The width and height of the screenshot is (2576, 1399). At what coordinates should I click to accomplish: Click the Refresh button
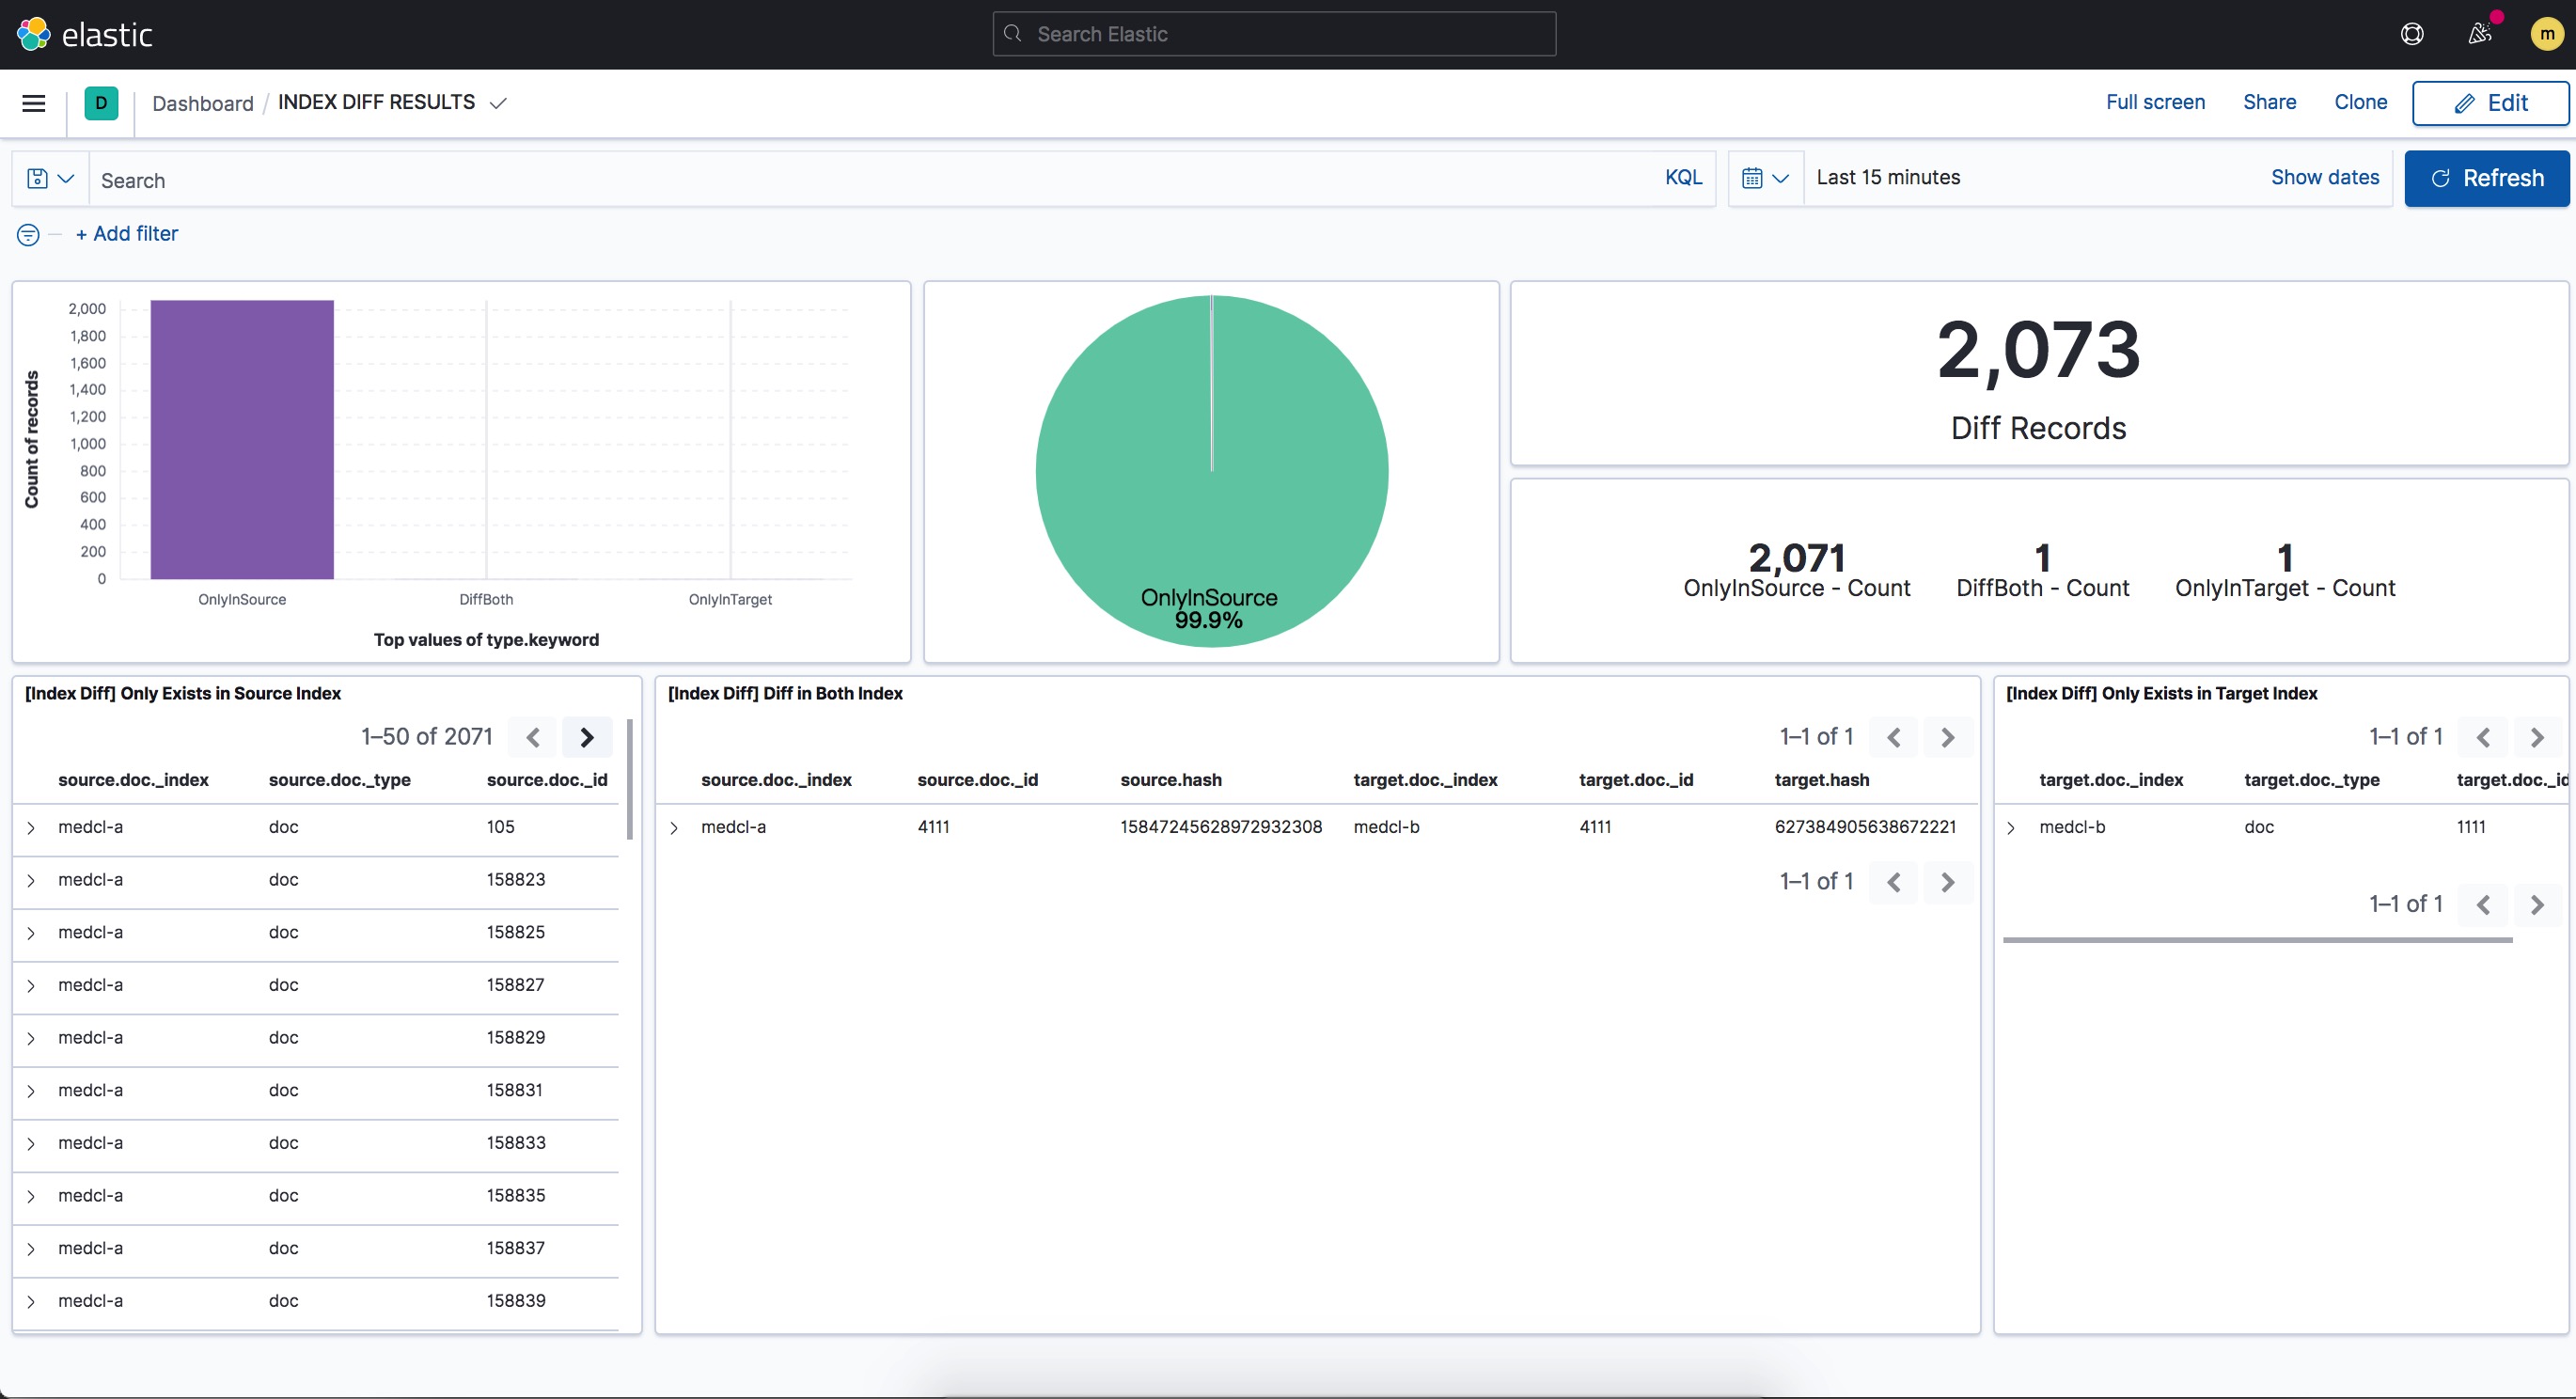click(x=2486, y=179)
